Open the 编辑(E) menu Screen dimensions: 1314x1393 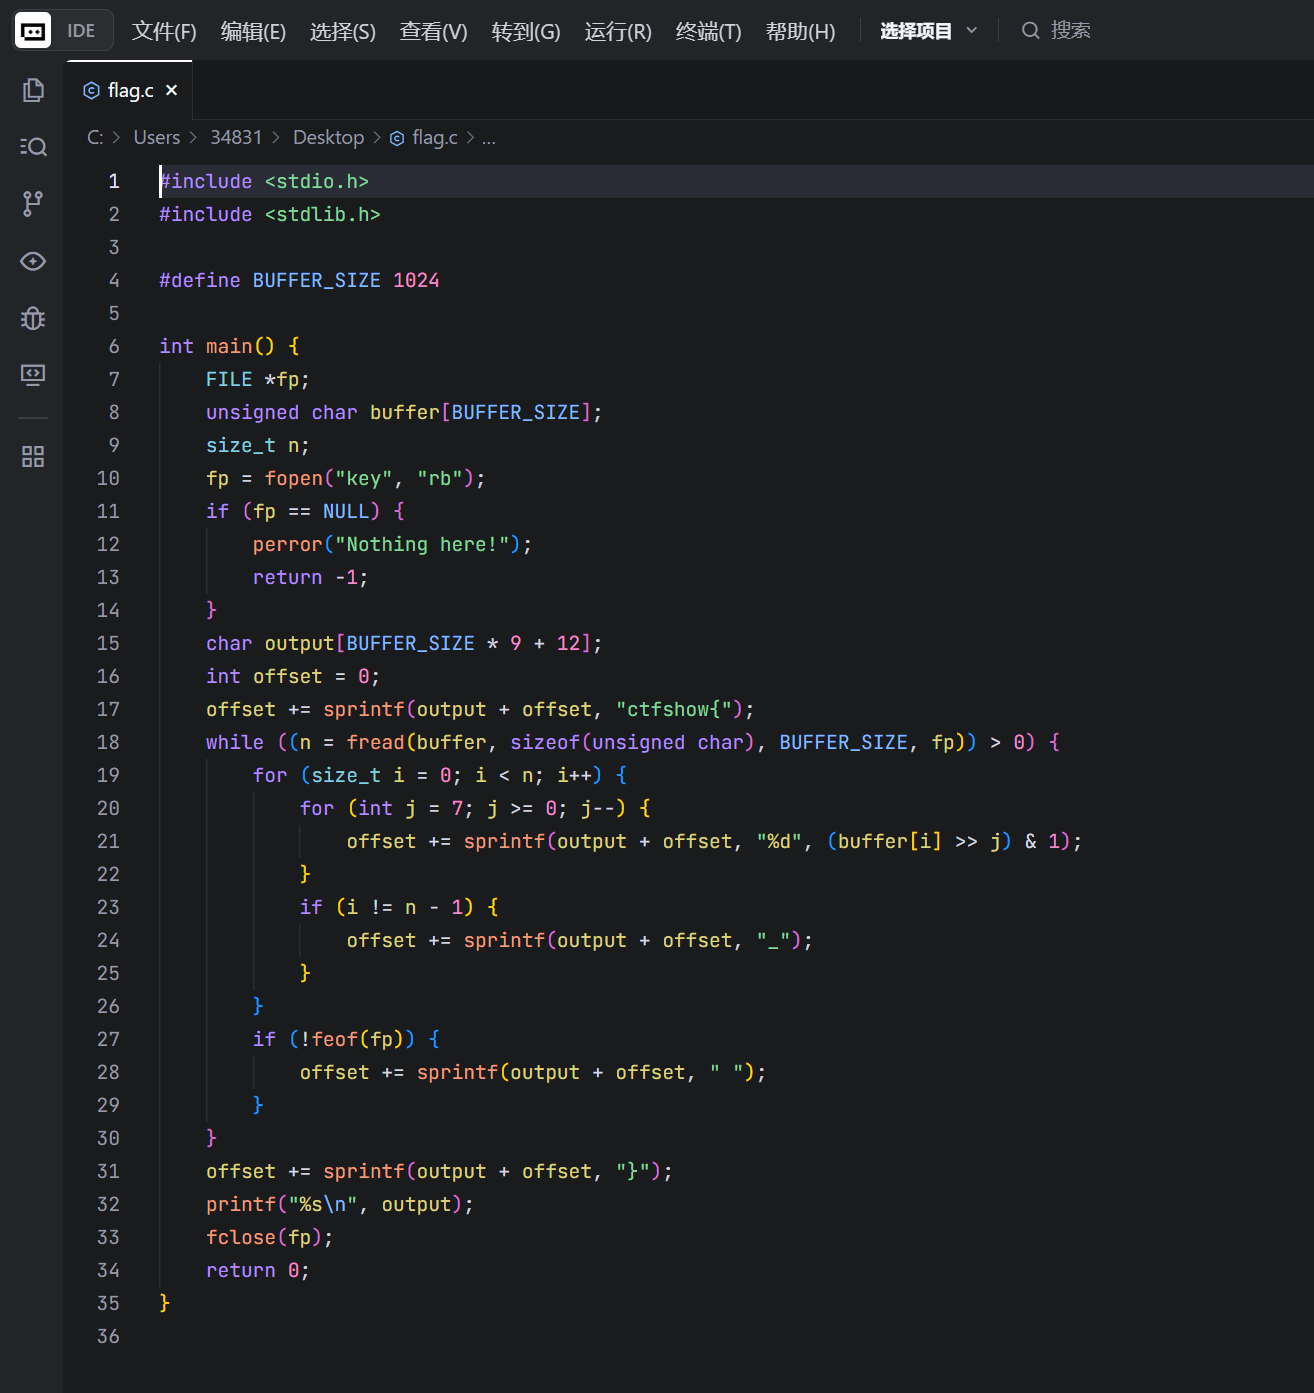pyautogui.click(x=253, y=31)
